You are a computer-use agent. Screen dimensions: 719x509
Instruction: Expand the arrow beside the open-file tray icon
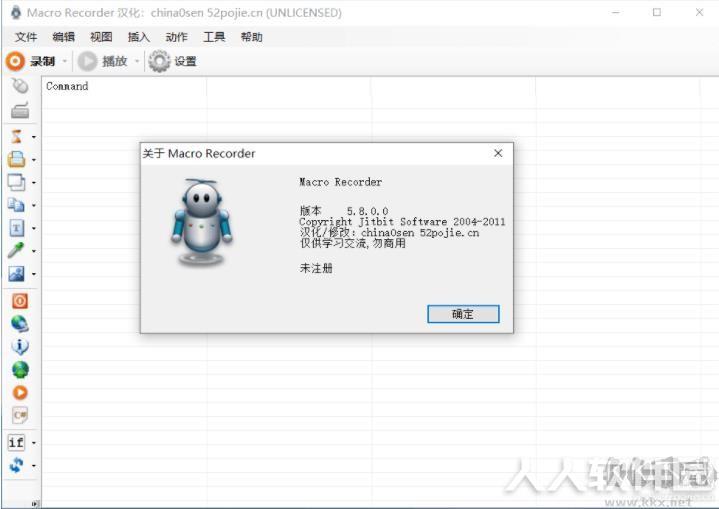pyautogui.click(x=34, y=160)
